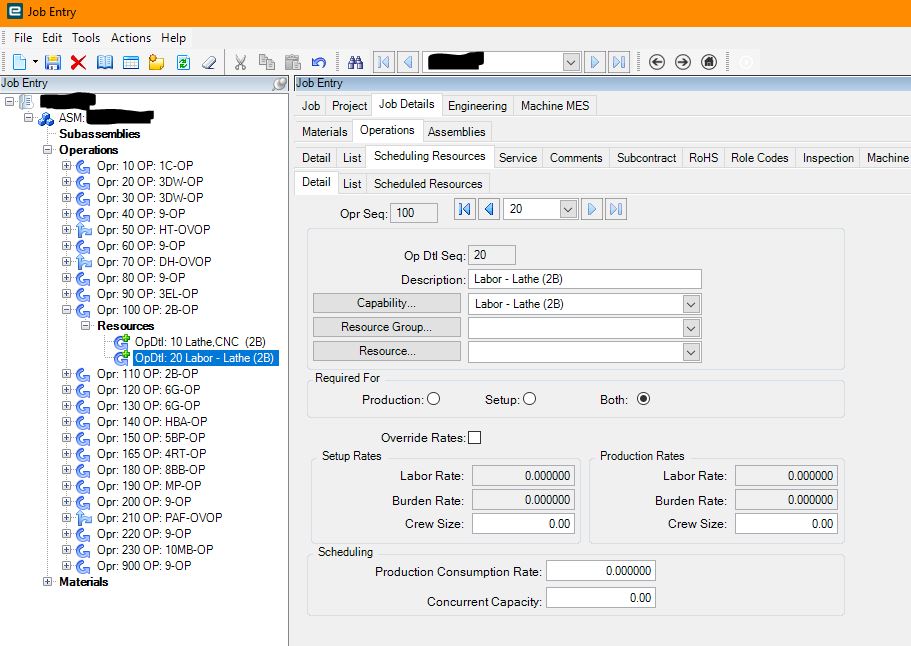Select Opr: 50 OP: HT-OVOP tree item

(153, 229)
